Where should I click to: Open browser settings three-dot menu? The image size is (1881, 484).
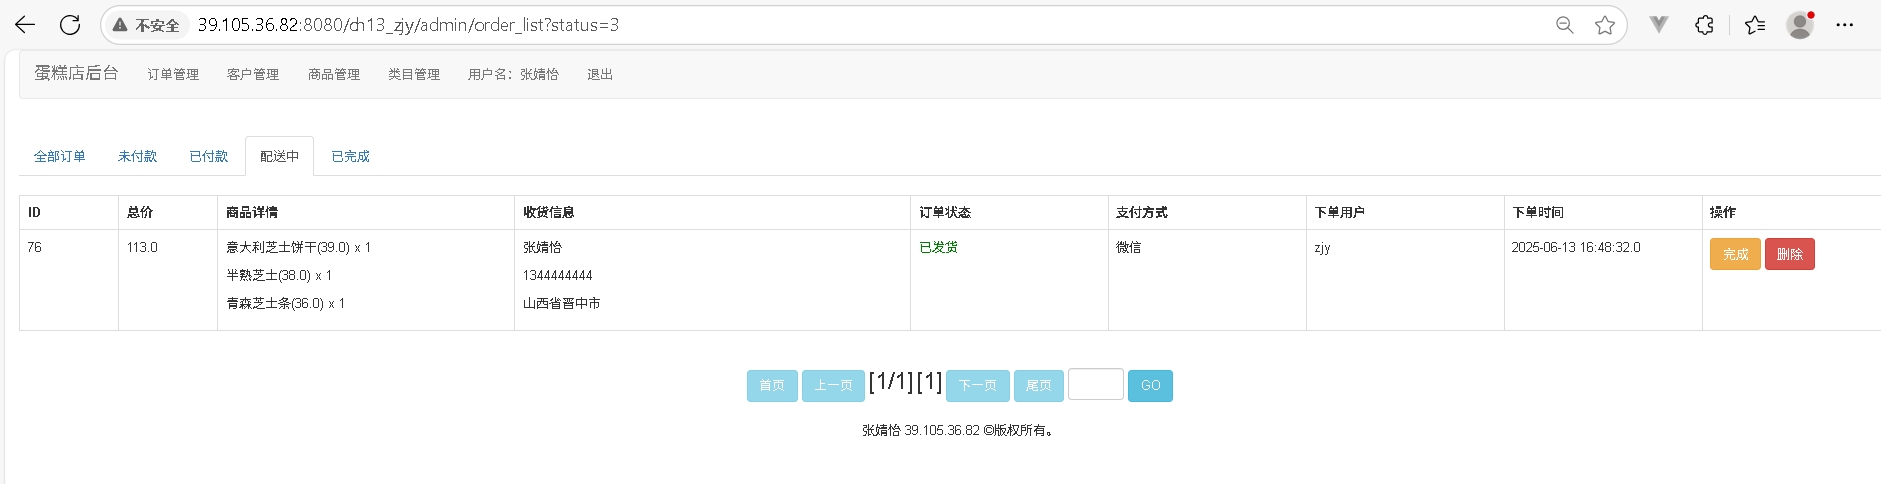[1845, 25]
